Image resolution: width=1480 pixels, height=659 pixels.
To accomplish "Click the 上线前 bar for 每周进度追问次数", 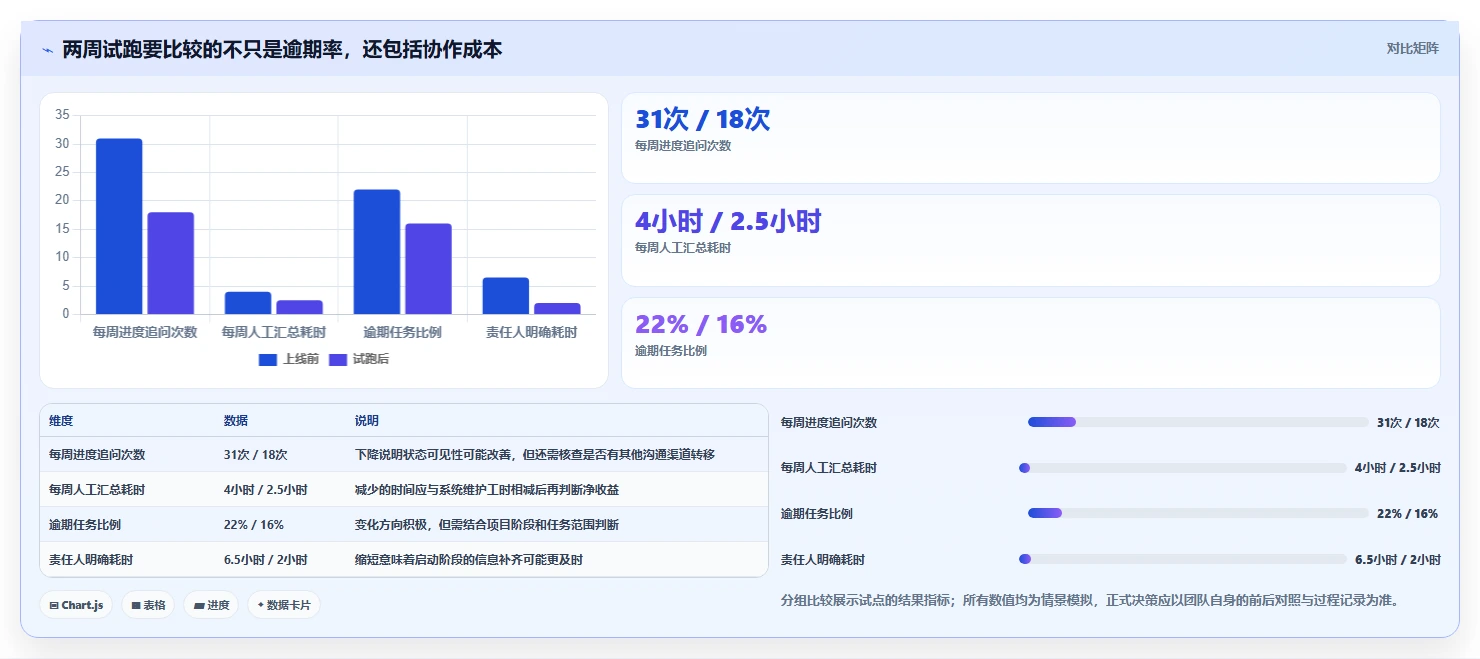I will [119, 226].
